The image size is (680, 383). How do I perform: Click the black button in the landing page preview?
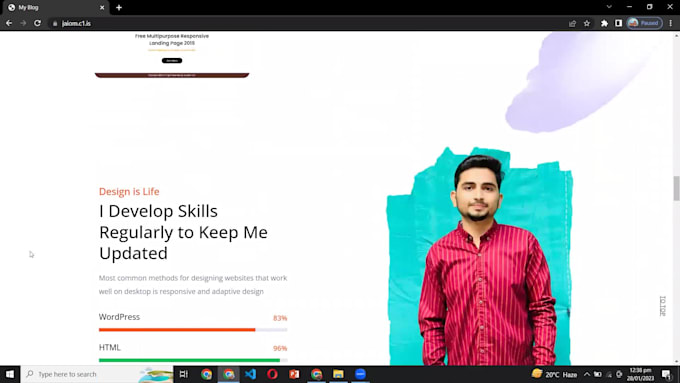[172, 60]
